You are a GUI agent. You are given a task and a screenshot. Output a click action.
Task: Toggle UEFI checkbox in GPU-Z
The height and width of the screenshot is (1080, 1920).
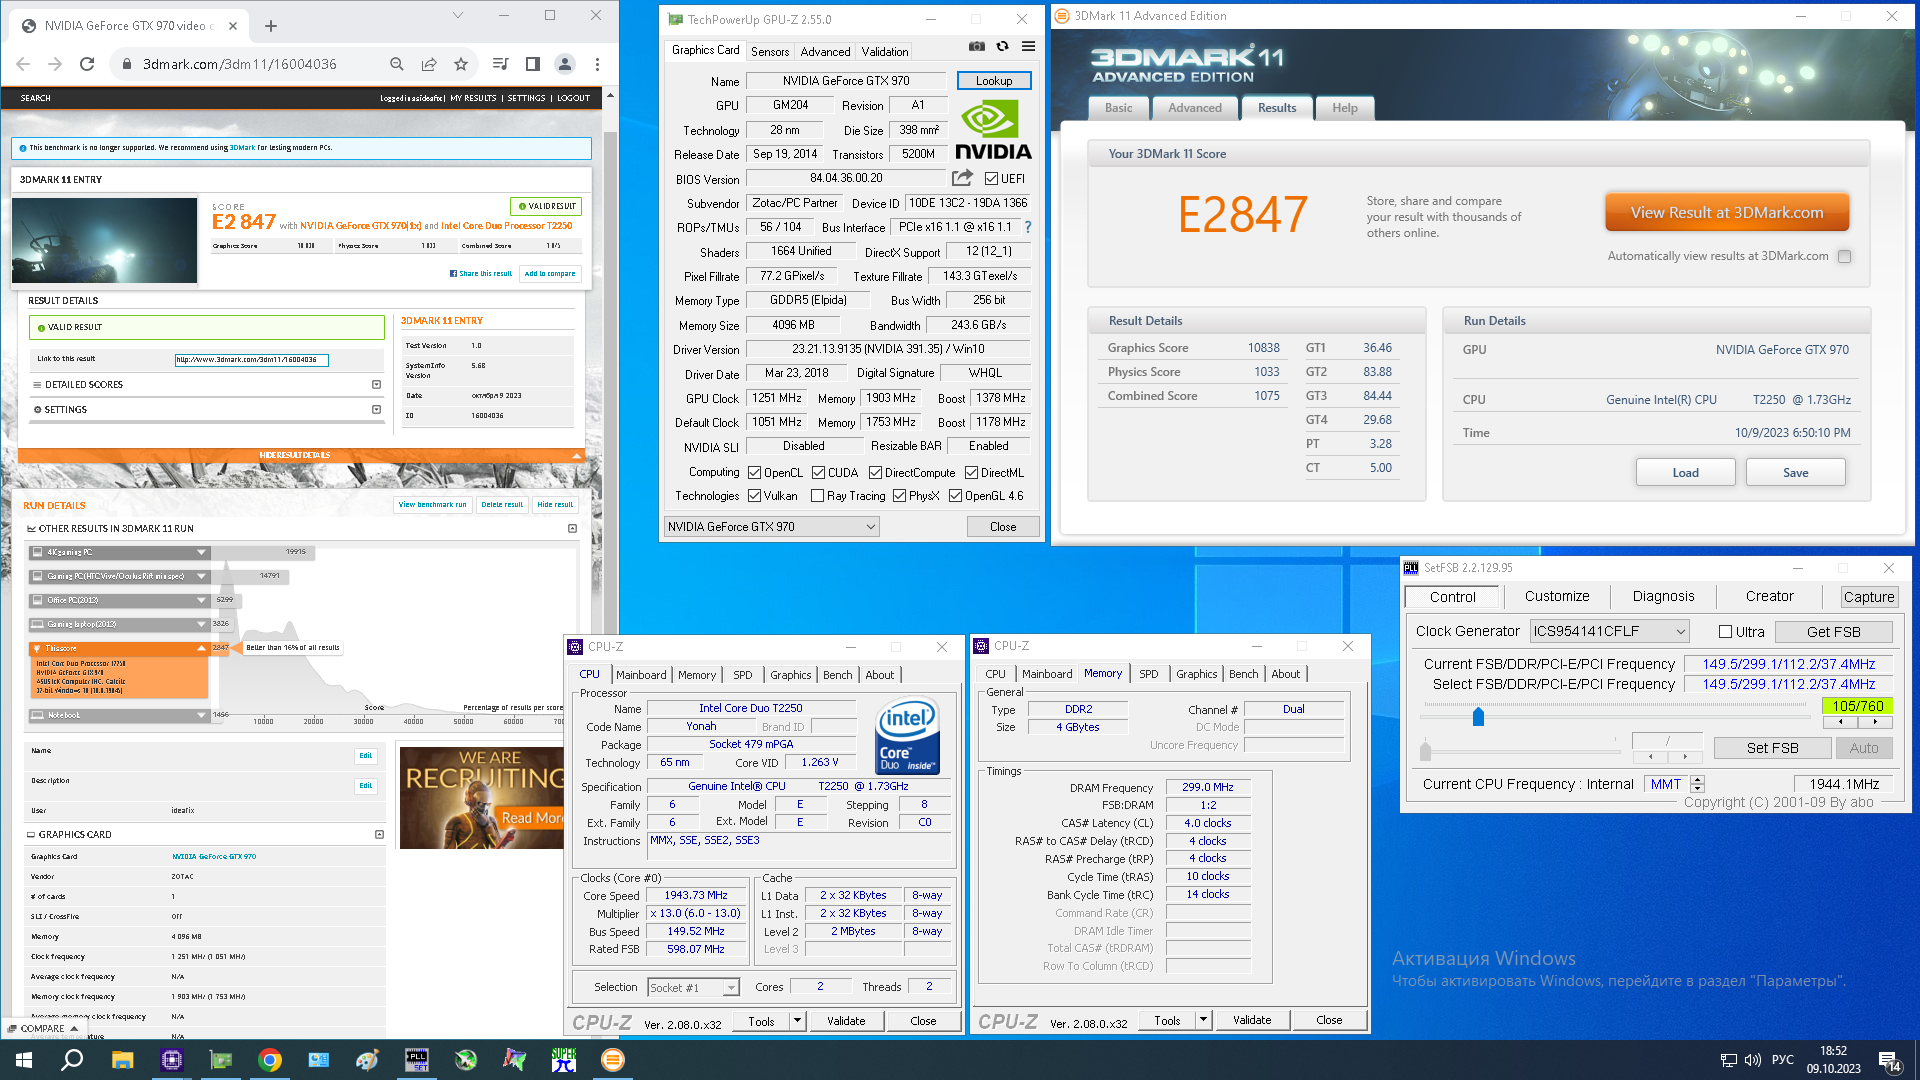991,179
